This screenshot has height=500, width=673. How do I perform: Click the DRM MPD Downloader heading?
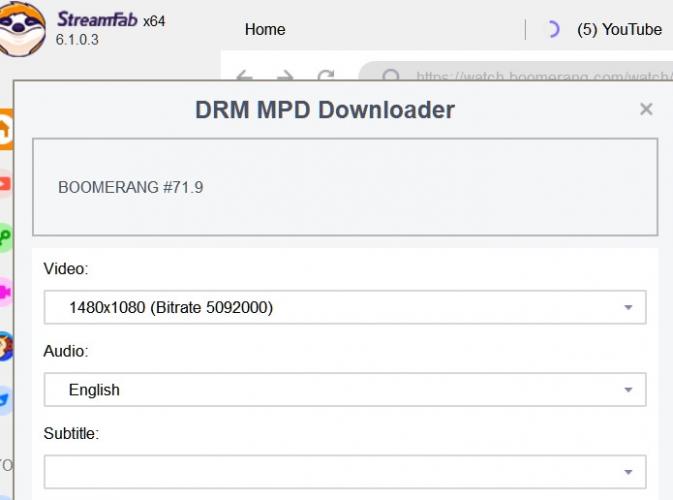[x=325, y=110]
